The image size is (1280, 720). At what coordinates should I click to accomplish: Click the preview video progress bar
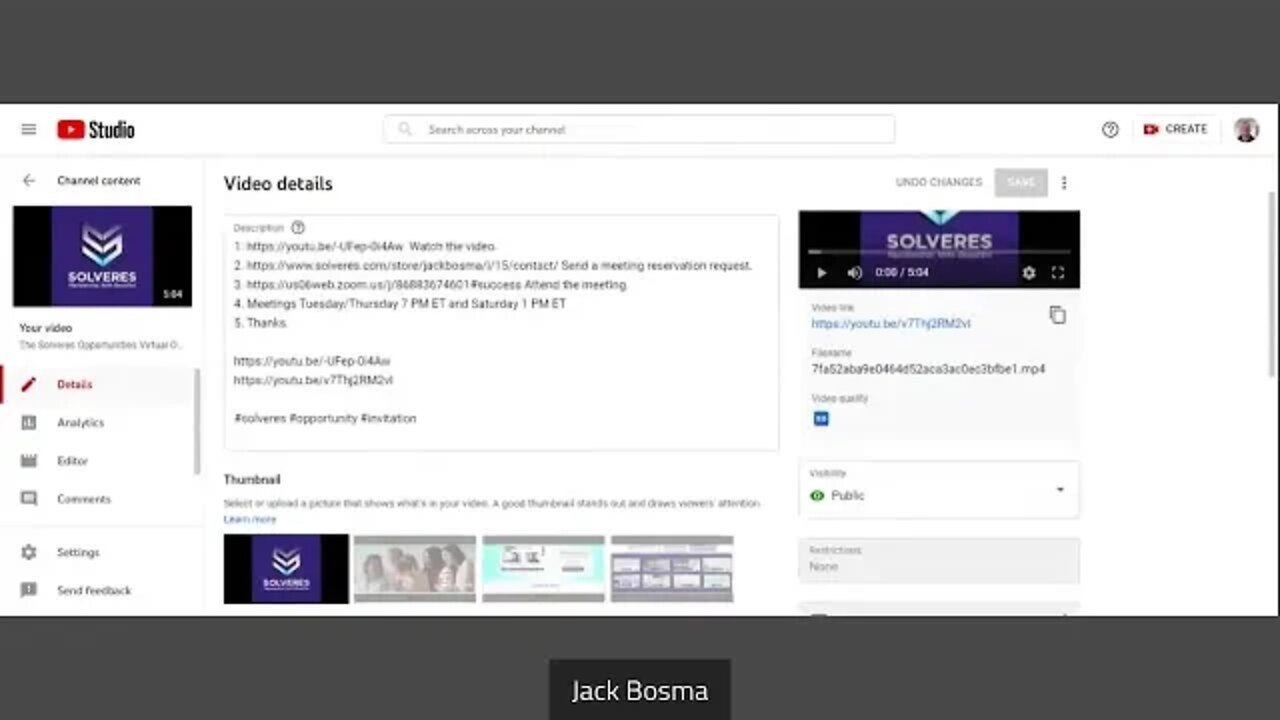coord(939,252)
